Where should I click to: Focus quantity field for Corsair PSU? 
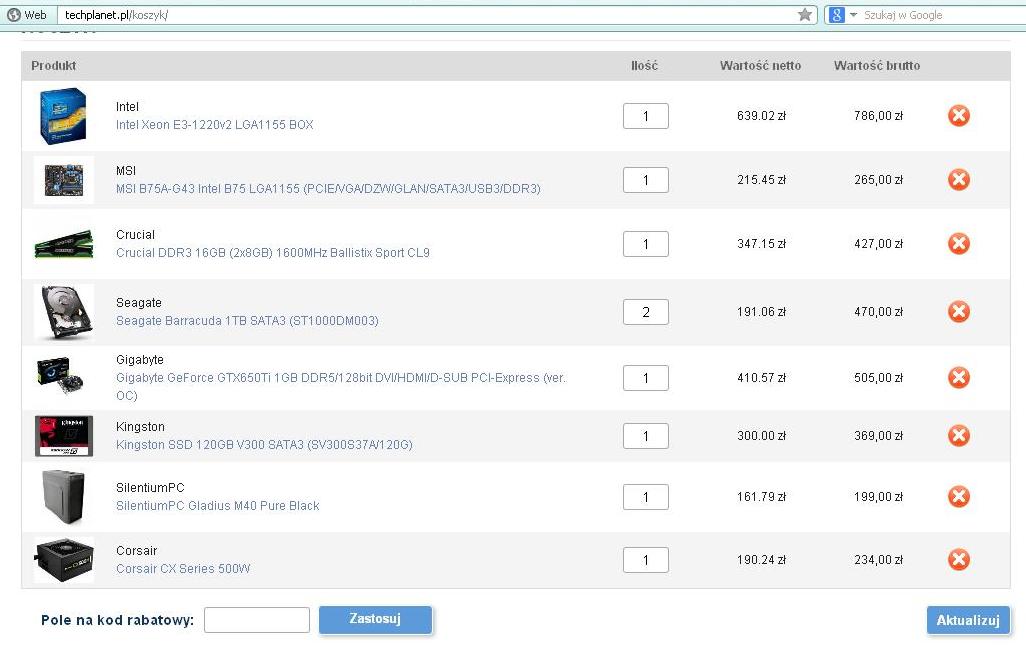(646, 560)
